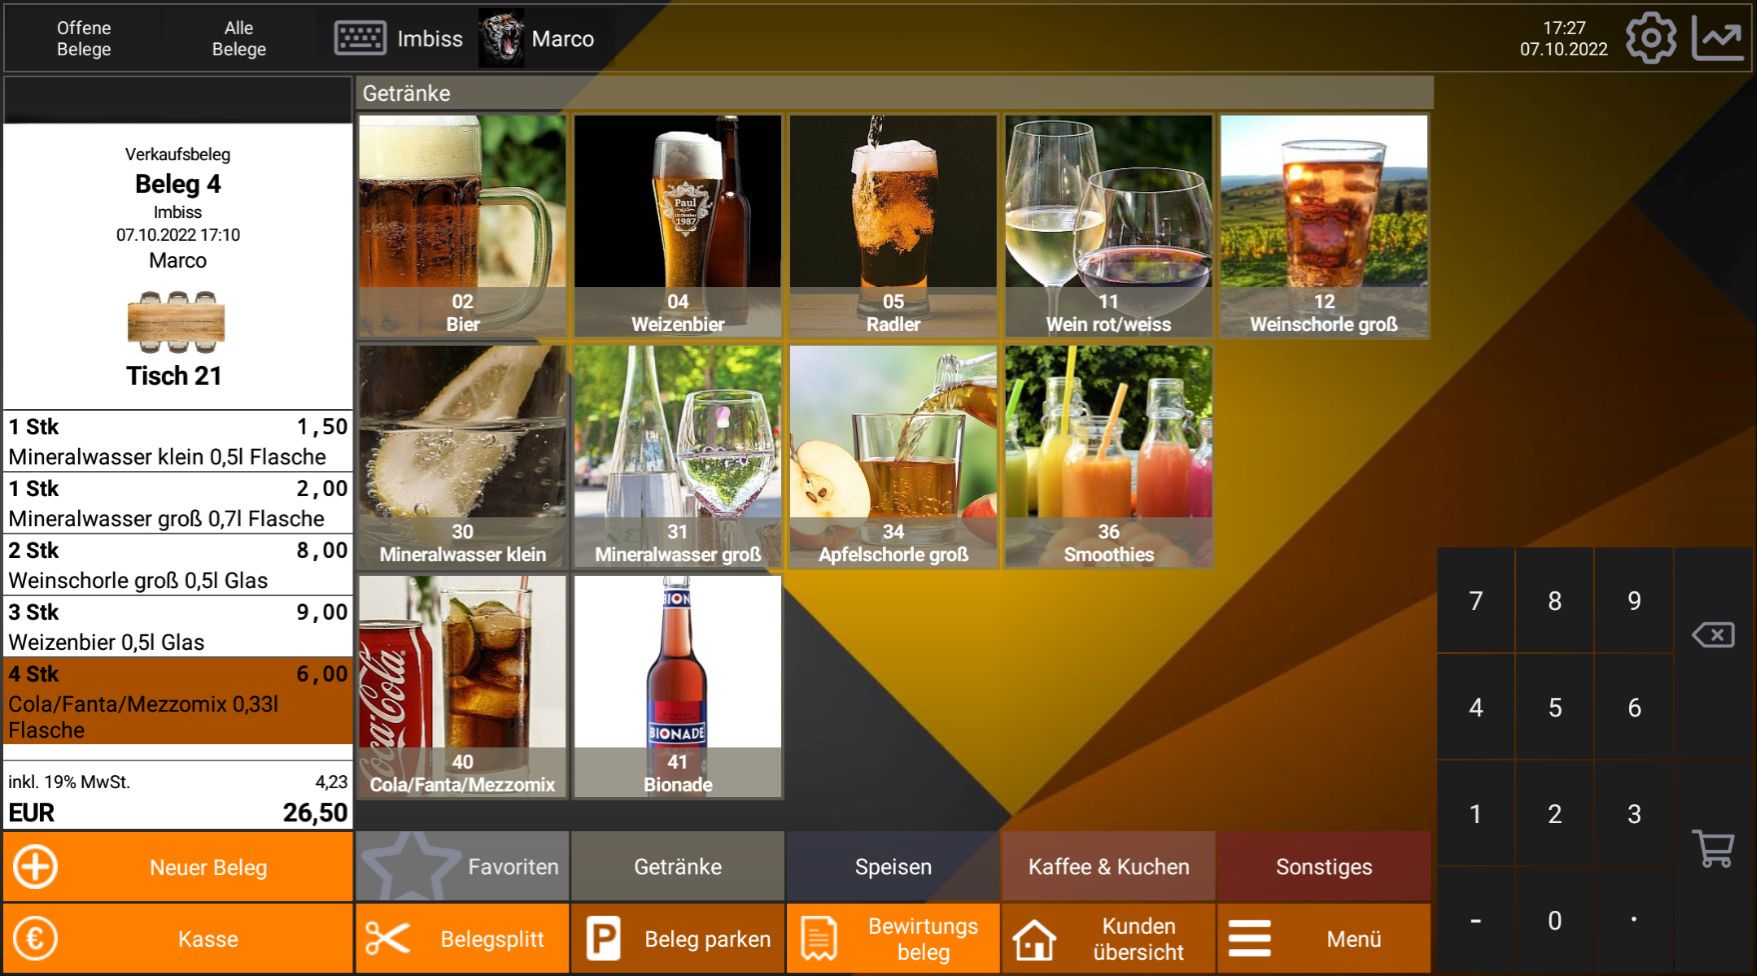This screenshot has width=1757, height=976.
Task: Select the 36 Smoothies tile
Action: (1109, 457)
